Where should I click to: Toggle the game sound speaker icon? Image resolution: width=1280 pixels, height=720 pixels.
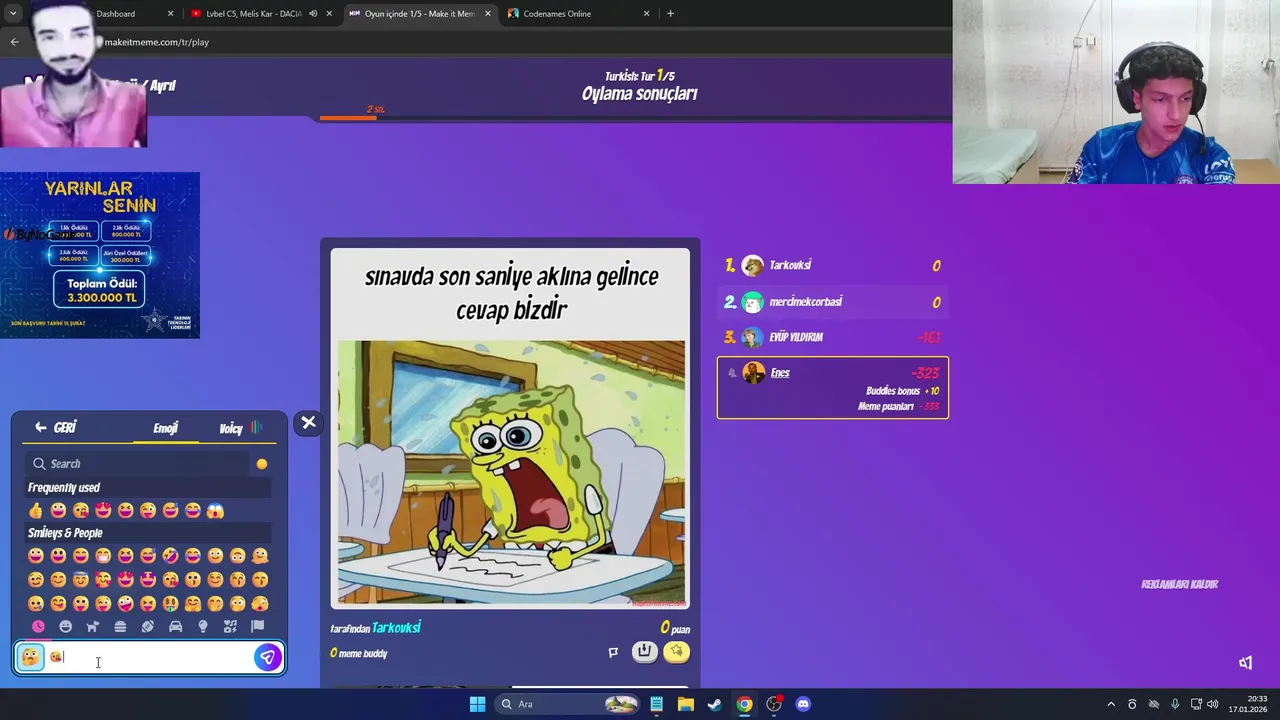coord(1245,662)
